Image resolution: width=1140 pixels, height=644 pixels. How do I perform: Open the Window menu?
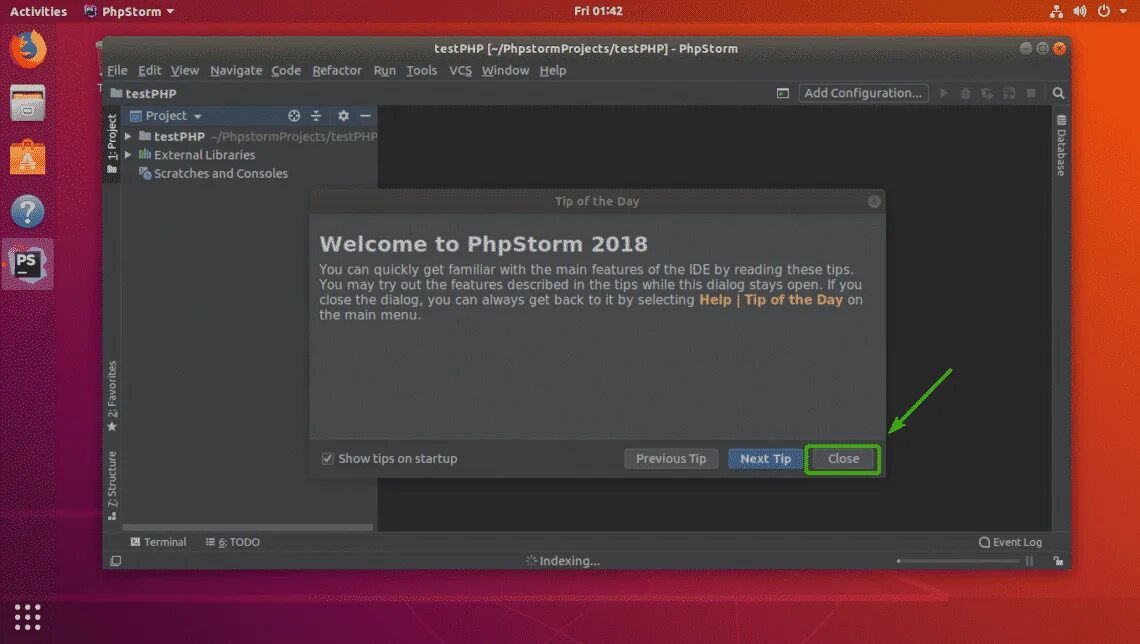[505, 71]
